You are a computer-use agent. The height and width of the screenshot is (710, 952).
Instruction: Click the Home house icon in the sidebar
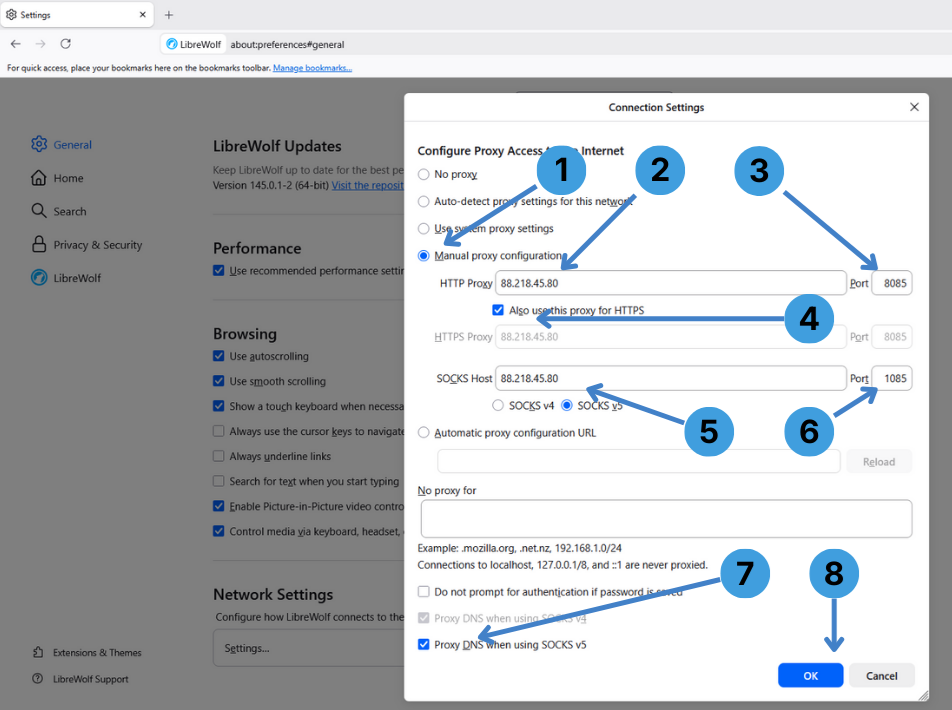pos(39,177)
